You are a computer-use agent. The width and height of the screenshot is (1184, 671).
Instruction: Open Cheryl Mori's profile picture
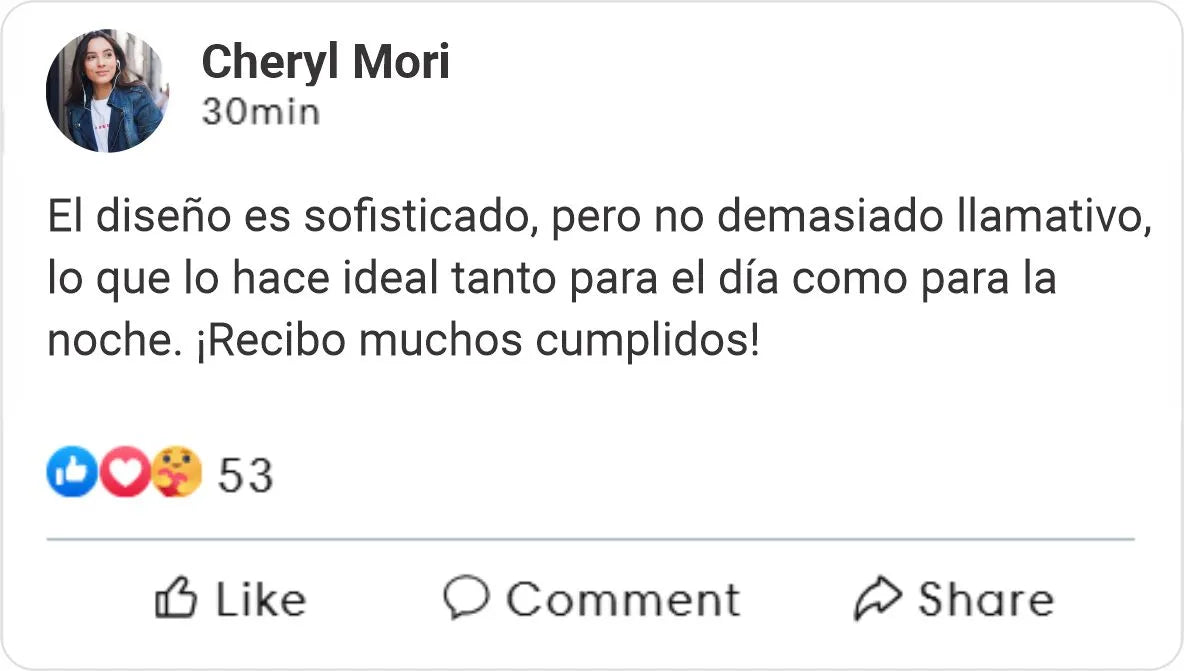click(x=107, y=91)
